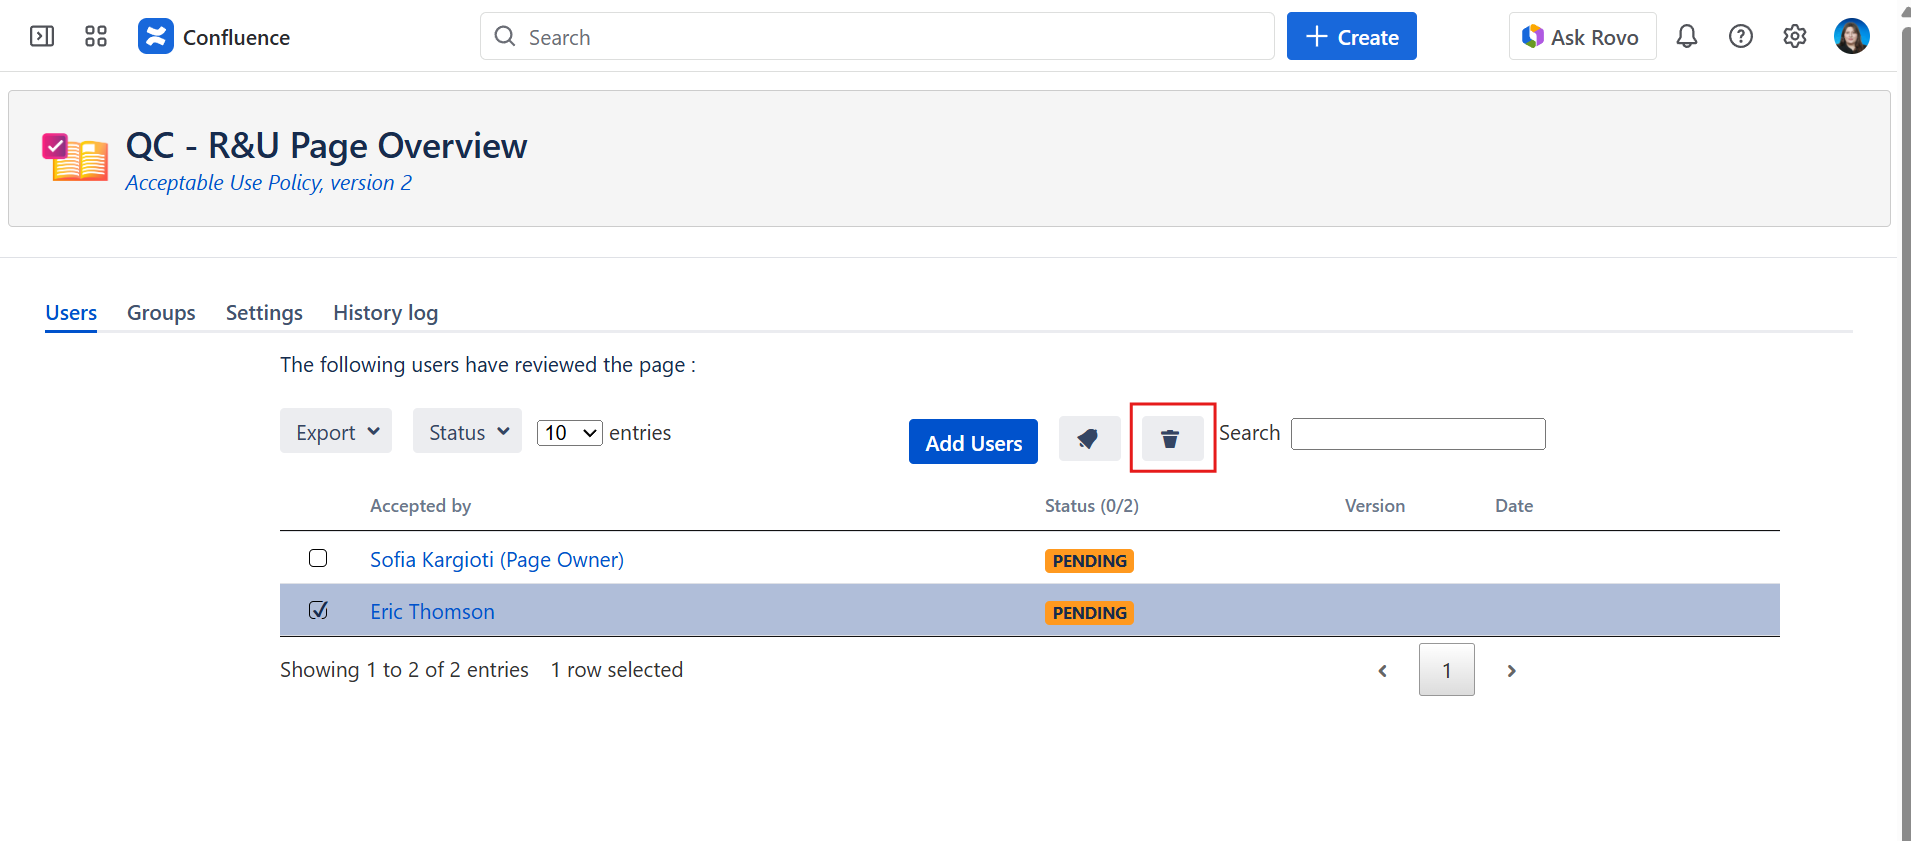Viewport: 1911px width, 841px height.
Task: Uncheck the Eric Thomson row checkbox
Action: [318, 610]
